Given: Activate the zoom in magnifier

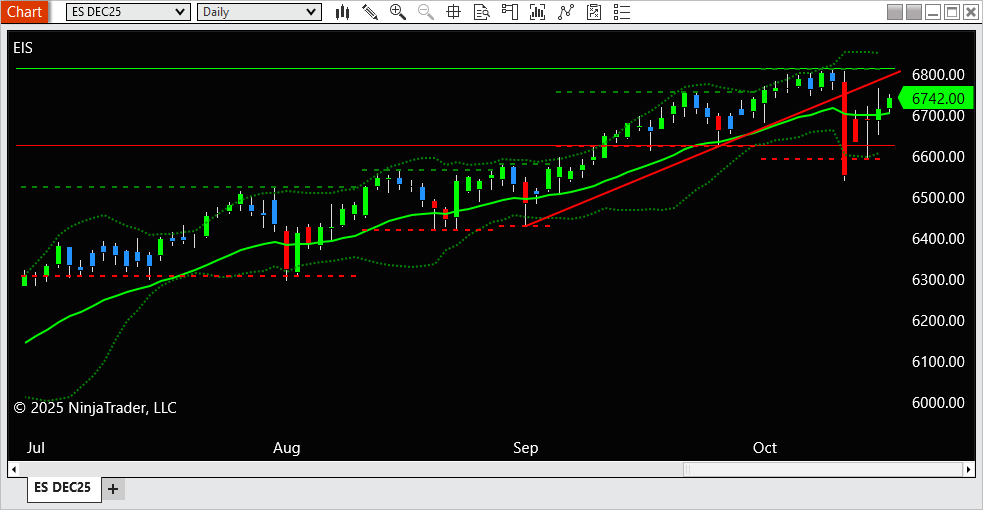Looking at the screenshot, I should click(x=397, y=12).
